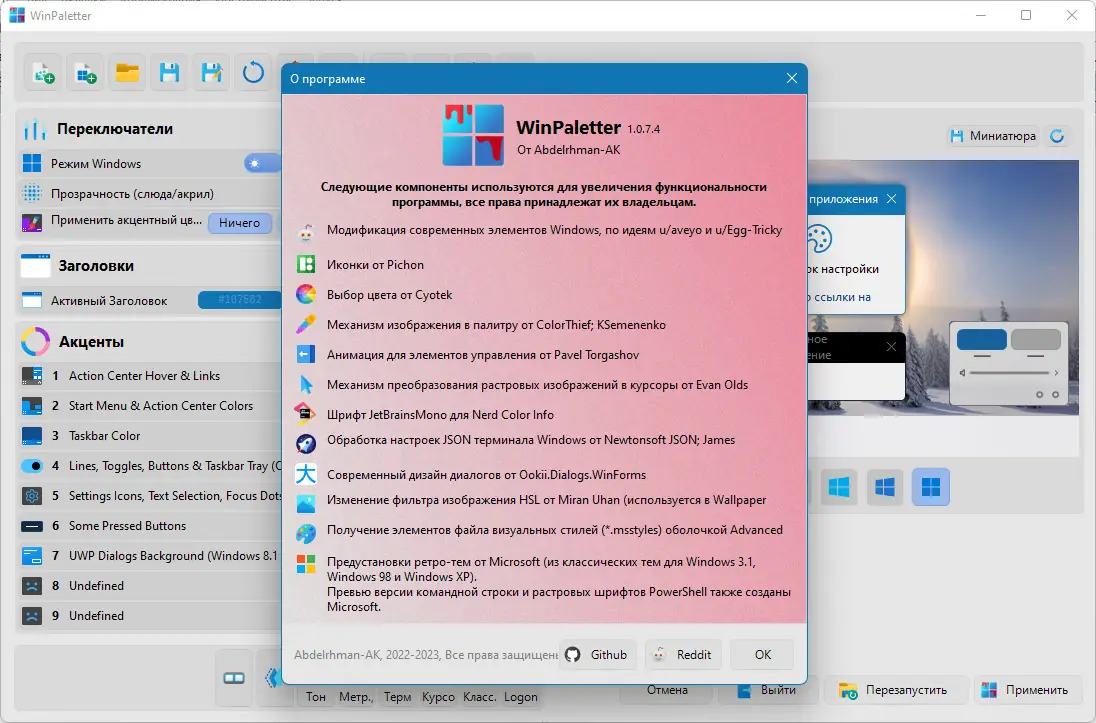Click Отмена in the main window
1096x723 pixels.
click(666, 690)
